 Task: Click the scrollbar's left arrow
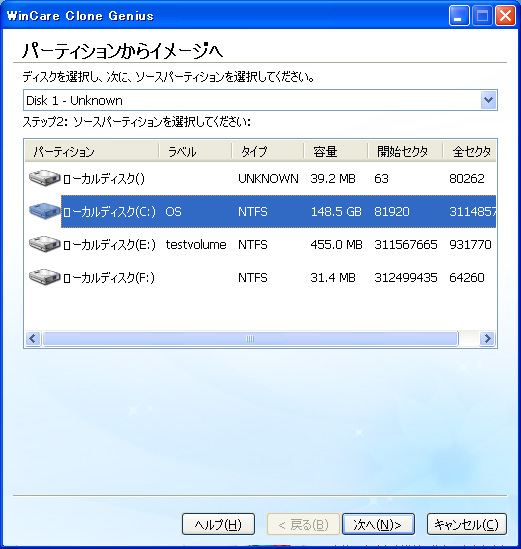(x=33, y=338)
